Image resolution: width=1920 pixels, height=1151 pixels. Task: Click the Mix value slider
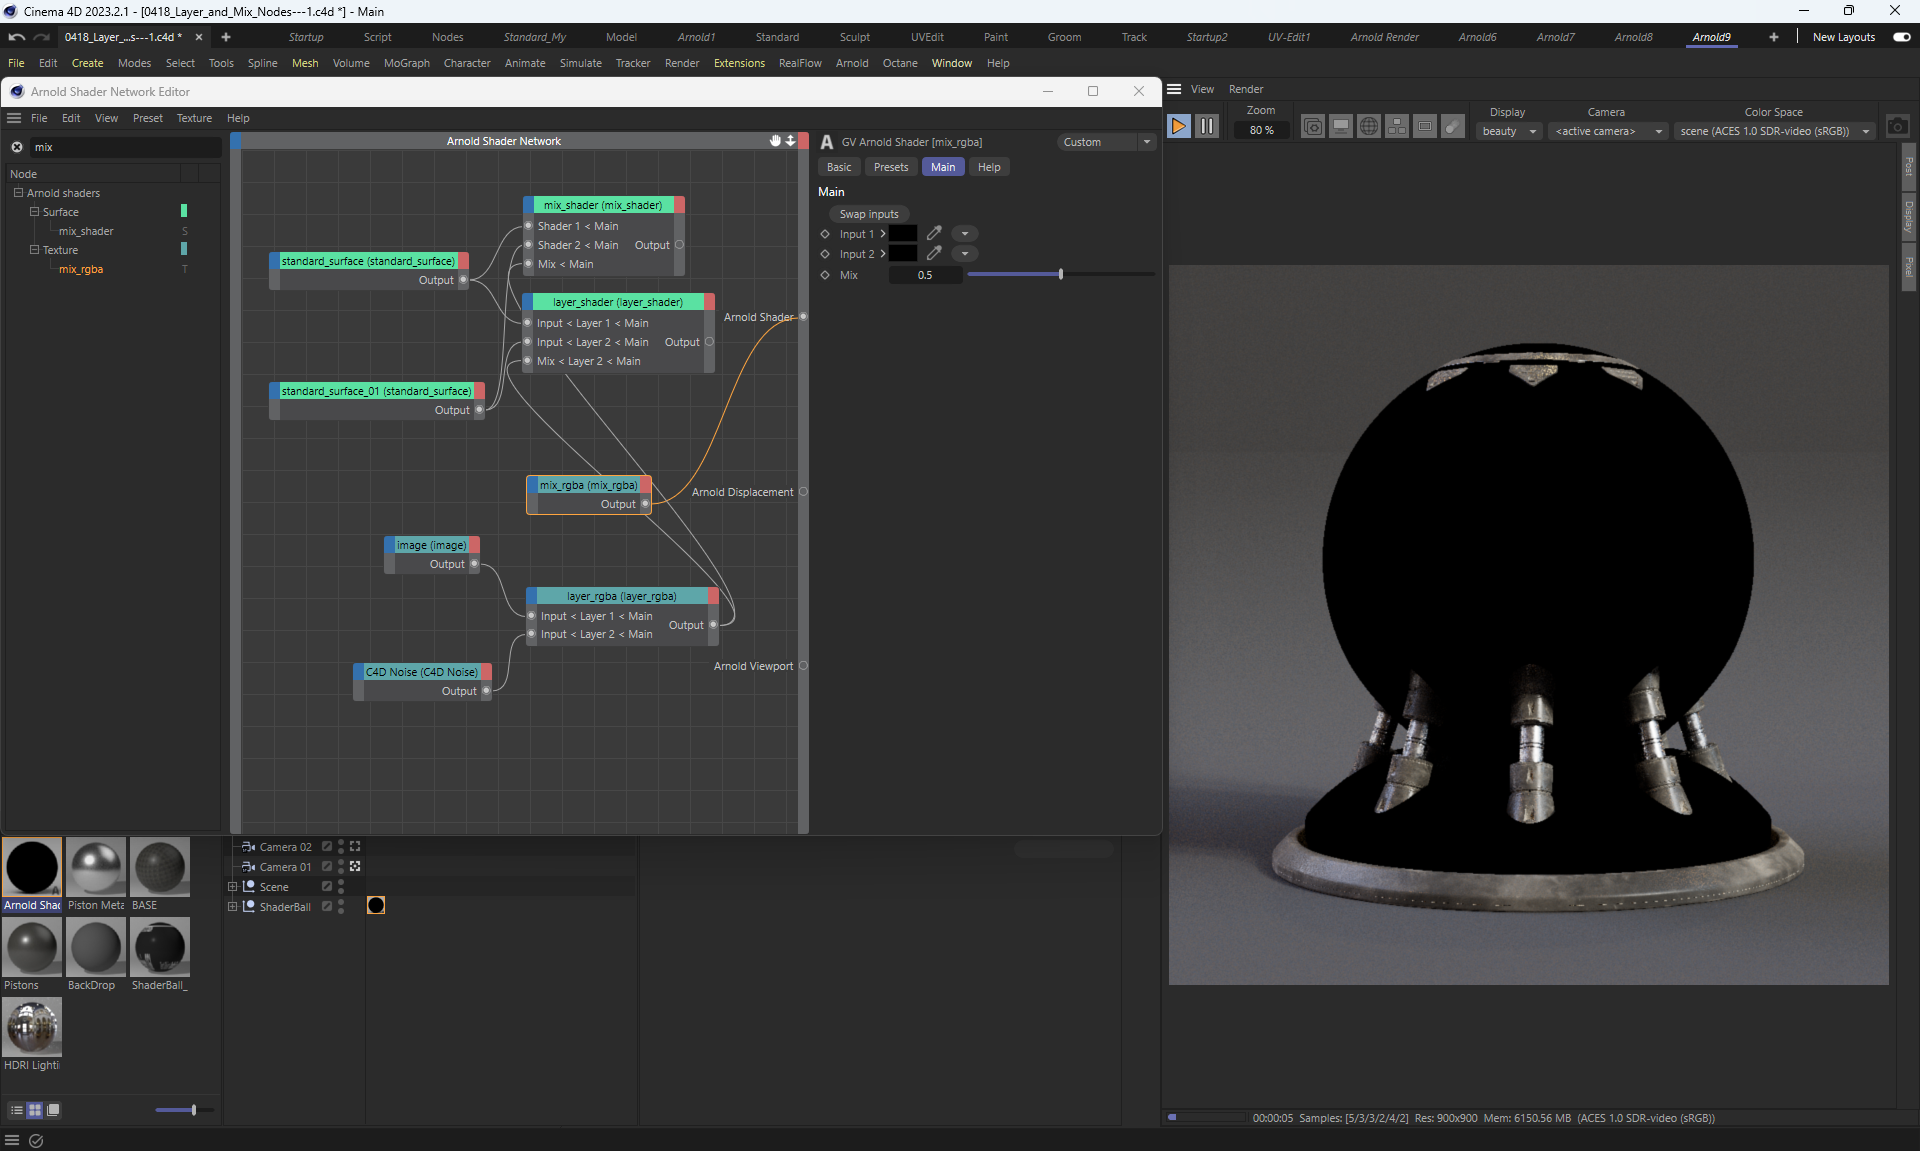(x=1060, y=274)
